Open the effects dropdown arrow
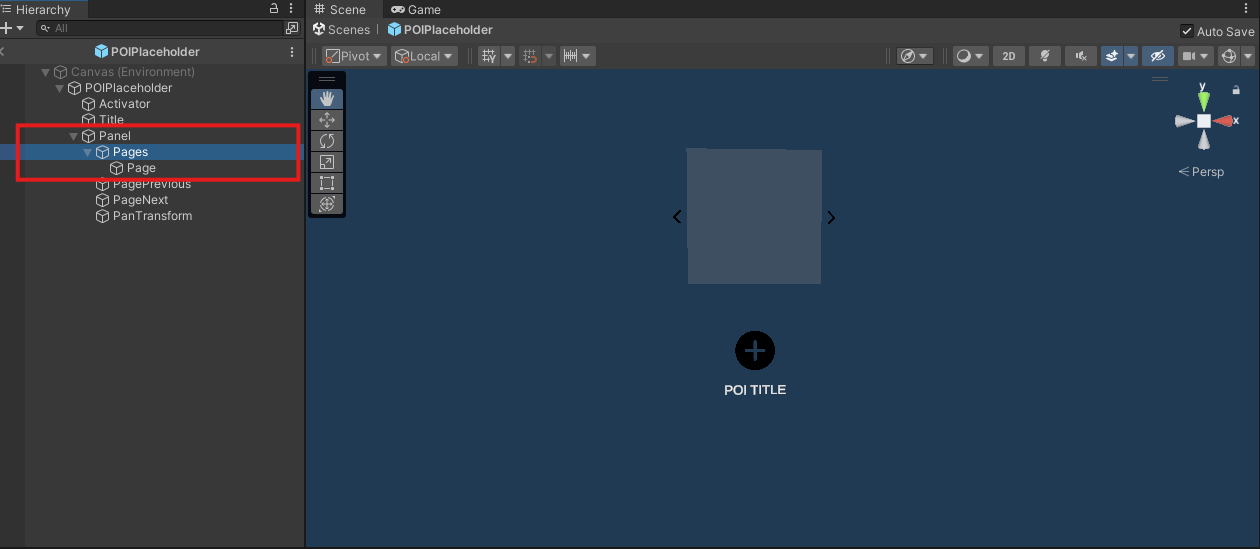Screen dimensions: 1260x549 point(1131,56)
